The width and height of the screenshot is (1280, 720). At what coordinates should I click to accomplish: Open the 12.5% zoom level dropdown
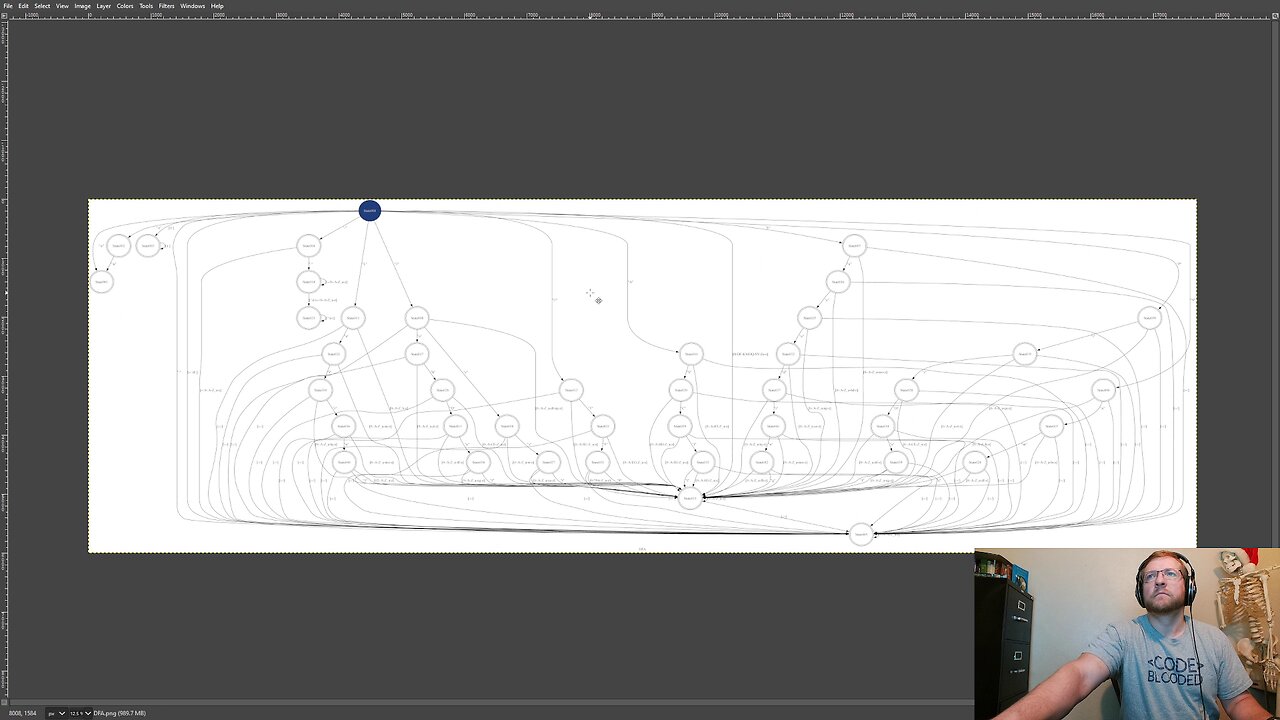80,713
